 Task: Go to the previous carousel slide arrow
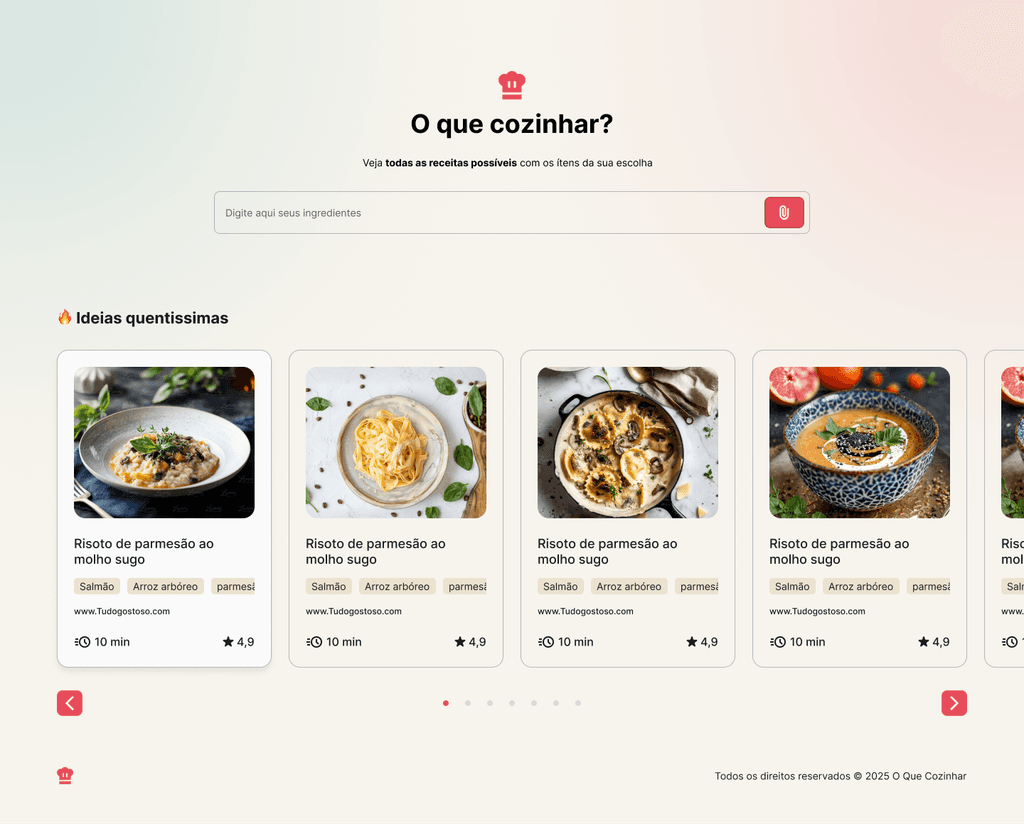pos(70,703)
